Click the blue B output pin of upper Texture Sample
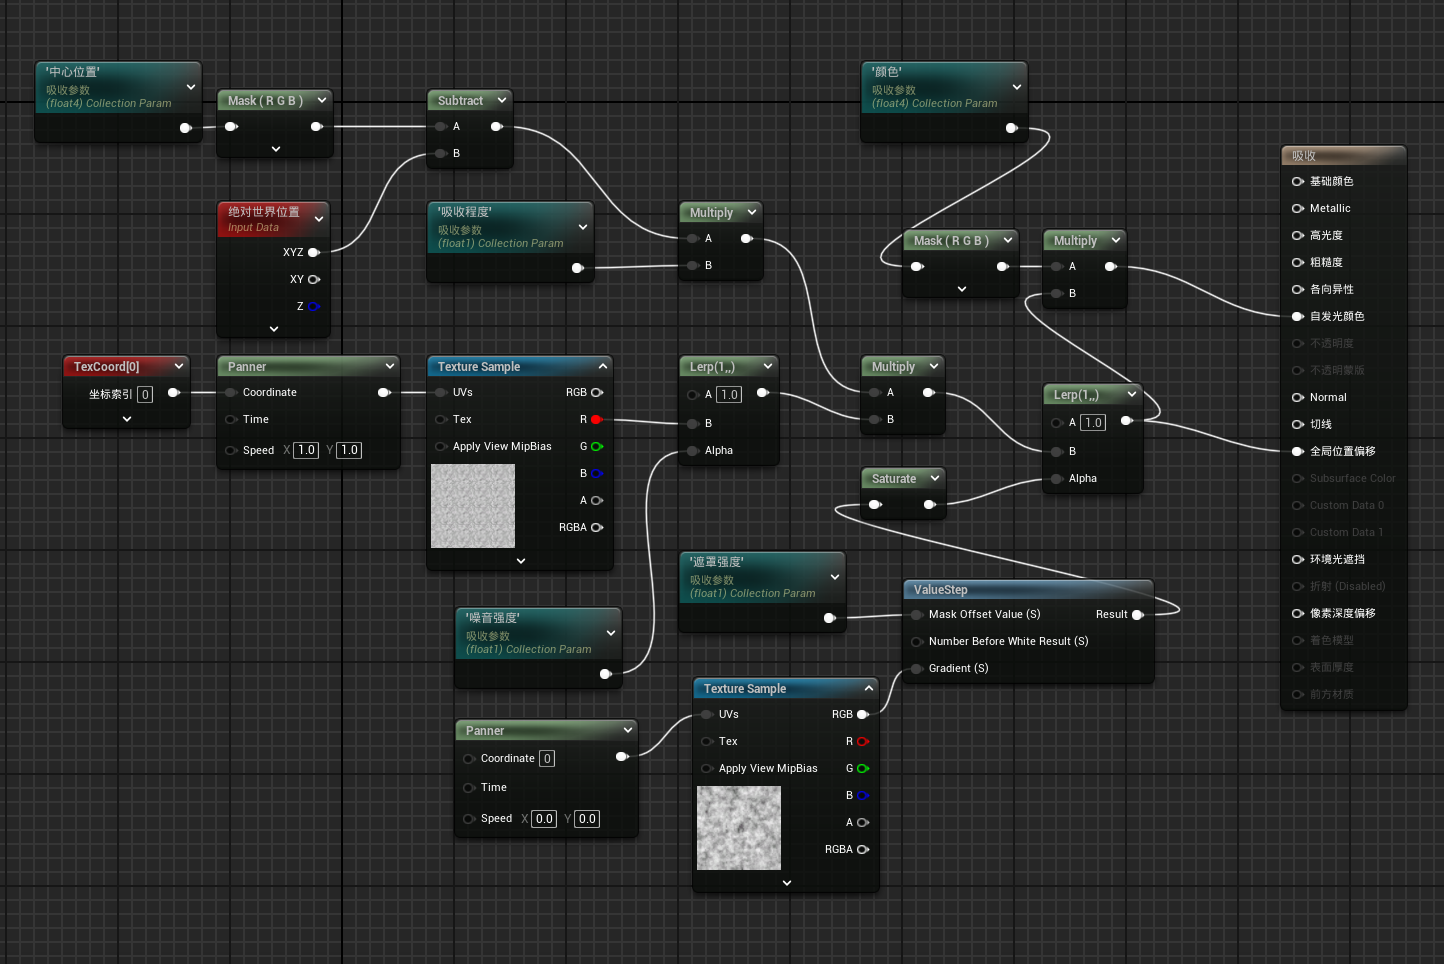This screenshot has width=1444, height=964. [x=596, y=474]
